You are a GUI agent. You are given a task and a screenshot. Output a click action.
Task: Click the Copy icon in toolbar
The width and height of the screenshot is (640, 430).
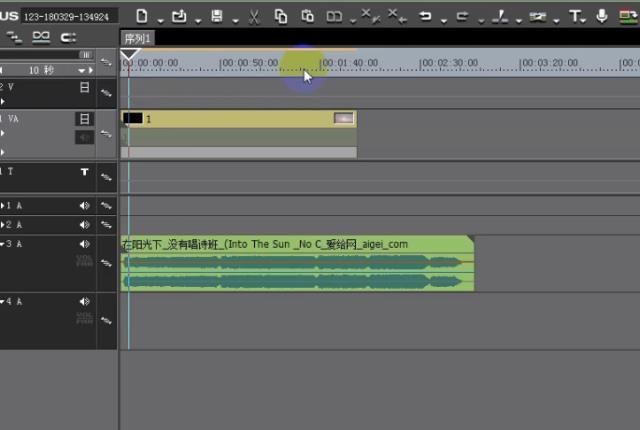(281, 16)
